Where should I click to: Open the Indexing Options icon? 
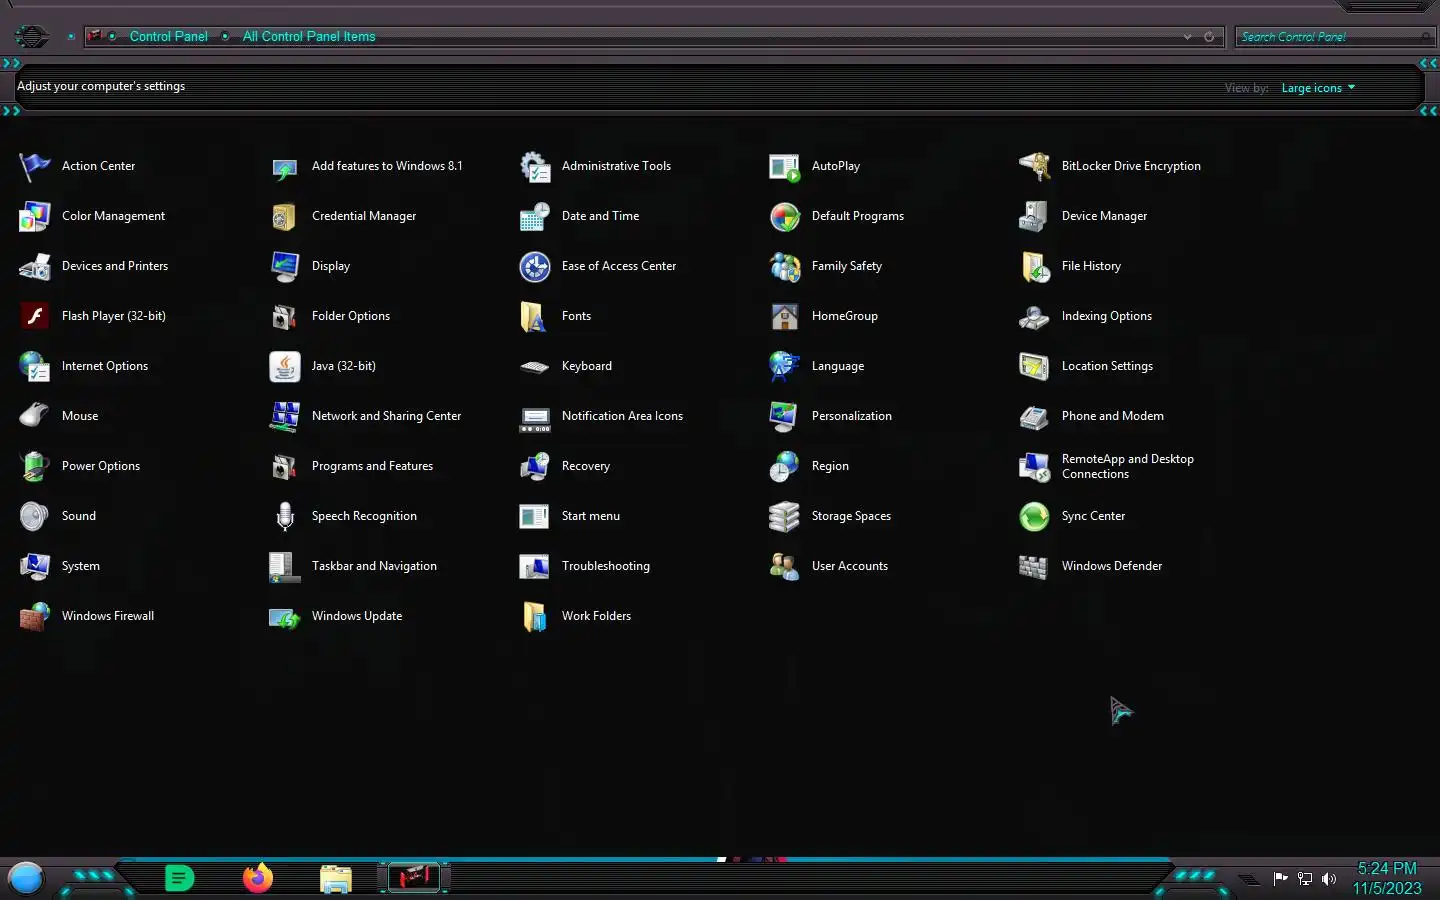coord(1035,316)
